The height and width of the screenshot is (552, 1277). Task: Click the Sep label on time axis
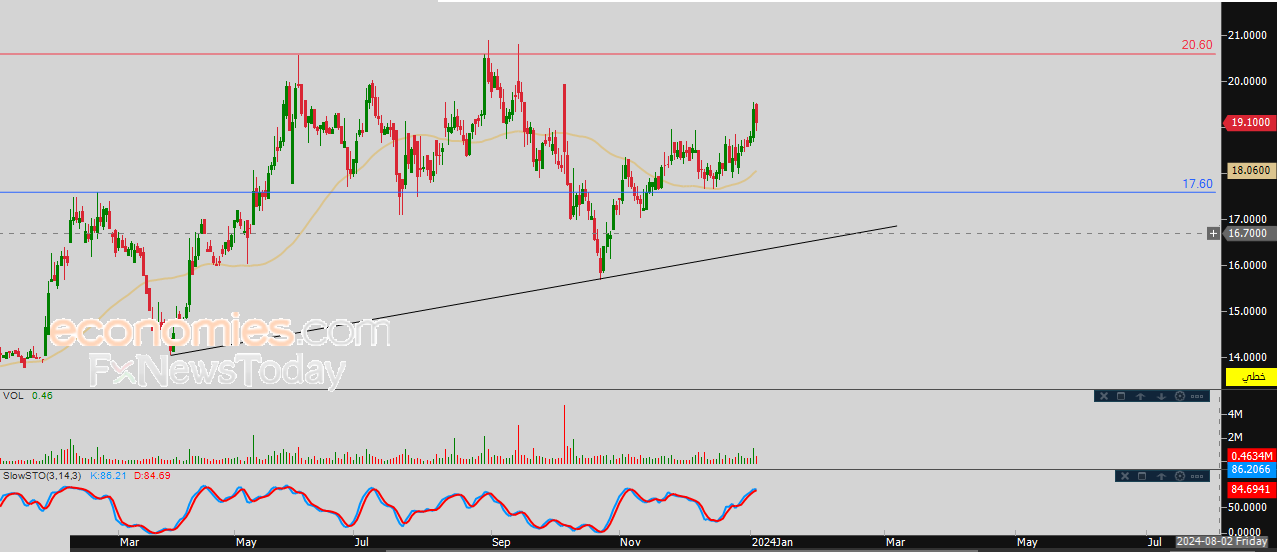tap(501, 542)
